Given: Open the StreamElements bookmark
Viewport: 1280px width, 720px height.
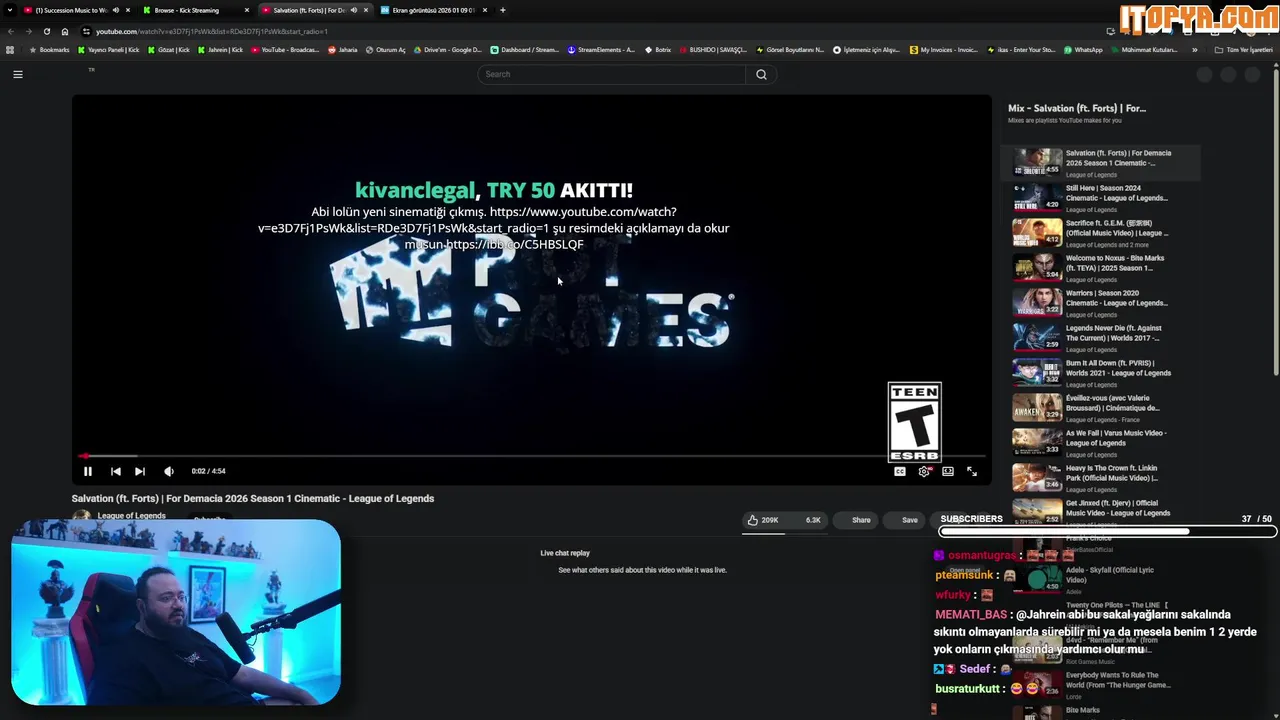Looking at the screenshot, I should tap(601, 49).
